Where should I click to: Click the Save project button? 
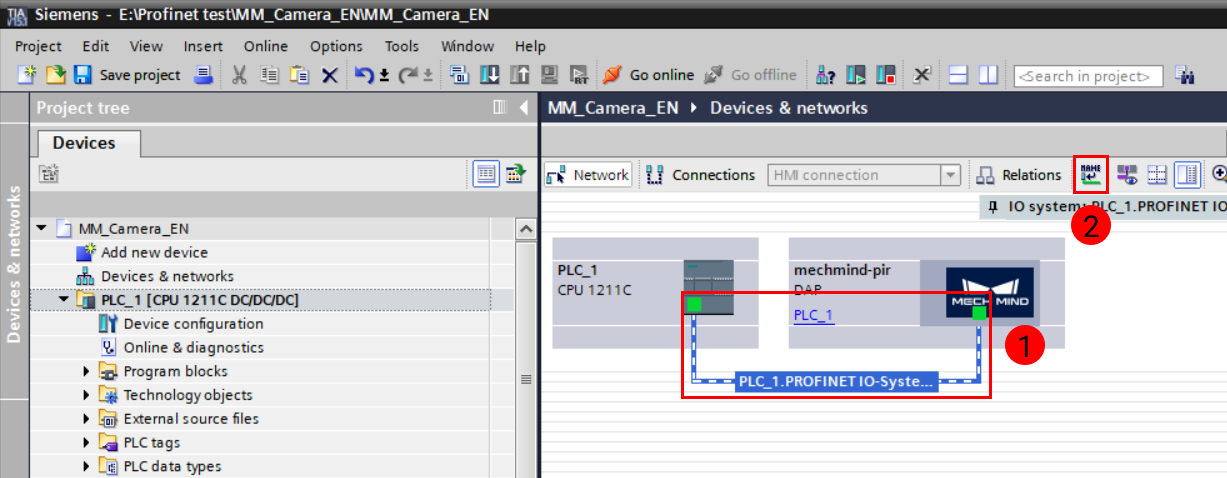[127, 75]
